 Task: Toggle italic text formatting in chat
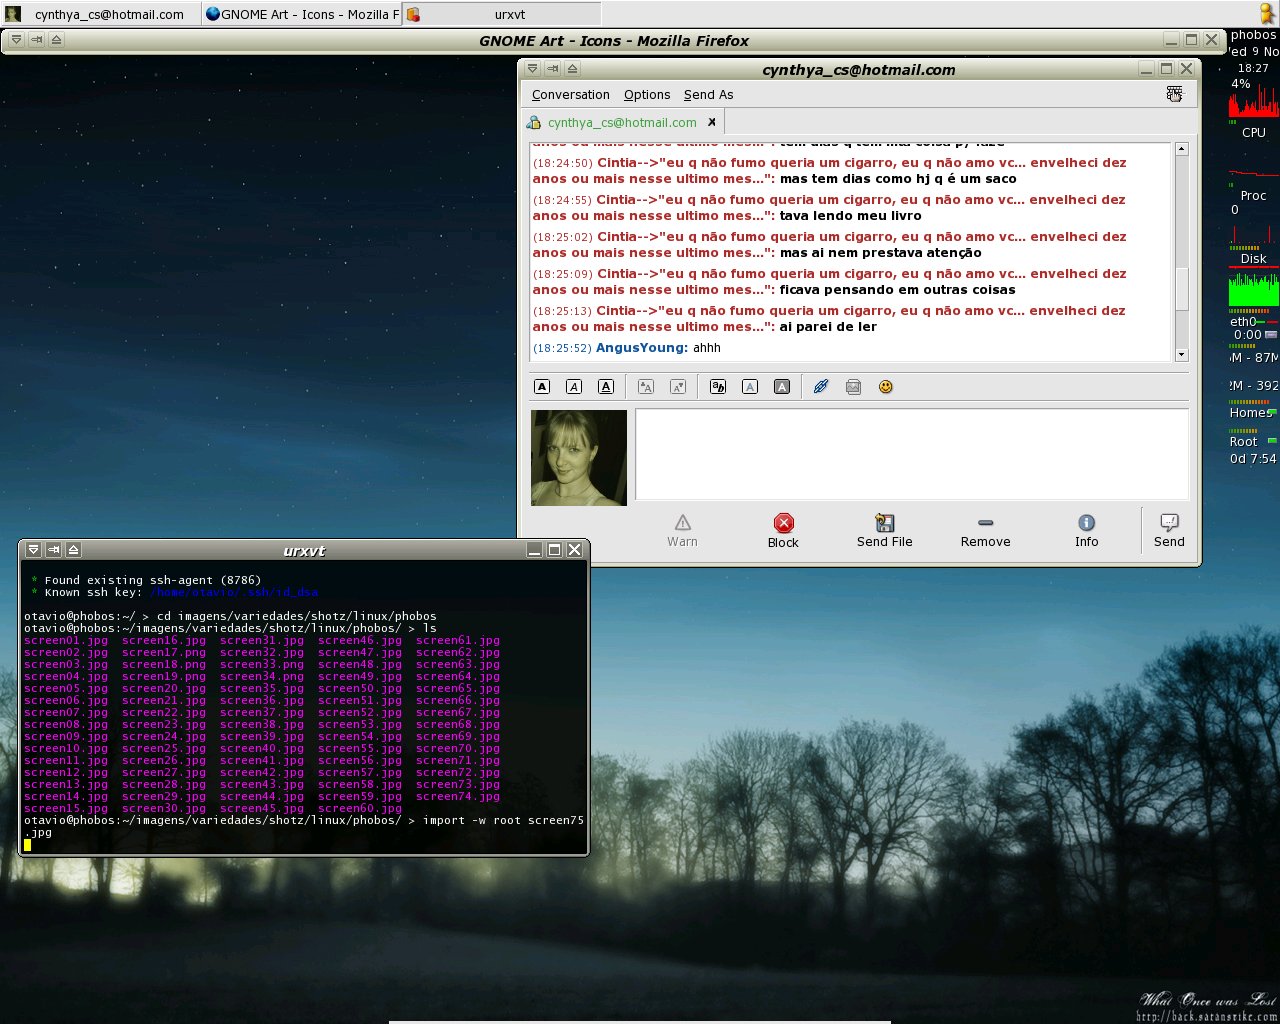[x=574, y=387]
